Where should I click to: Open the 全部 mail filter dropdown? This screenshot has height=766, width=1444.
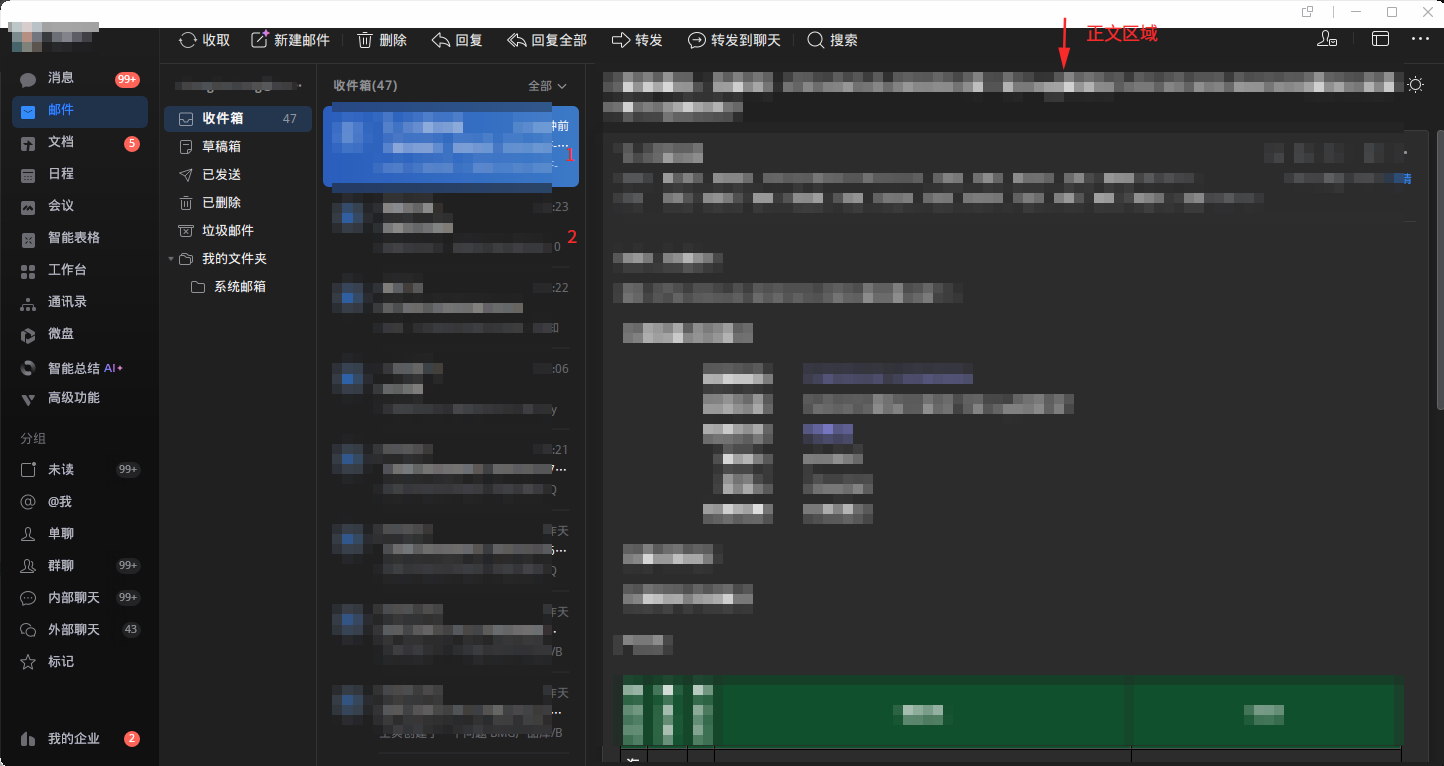click(547, 86)
